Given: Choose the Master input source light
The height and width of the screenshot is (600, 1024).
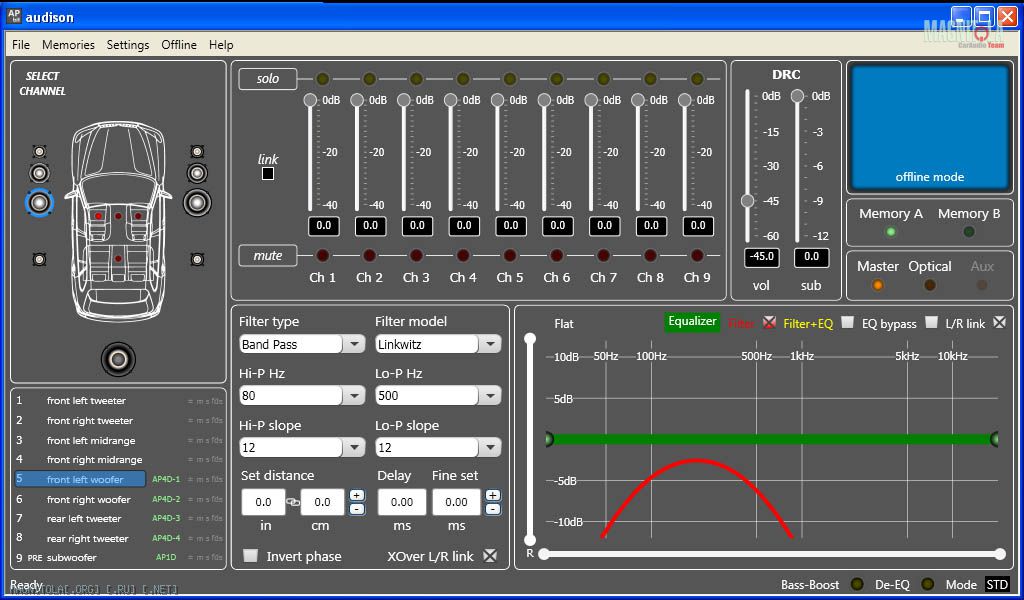Looking at the screenshot, I should point(878,285).
